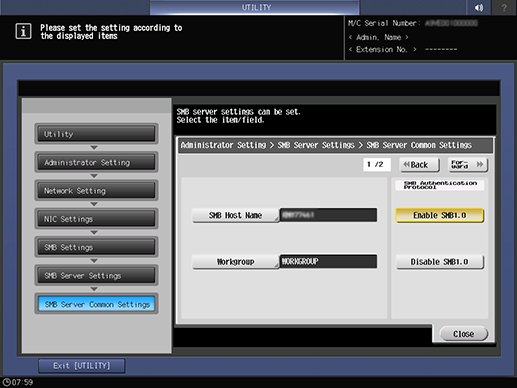
Task: Click the SMB Host Name button
Action: [x=235, y=215]
